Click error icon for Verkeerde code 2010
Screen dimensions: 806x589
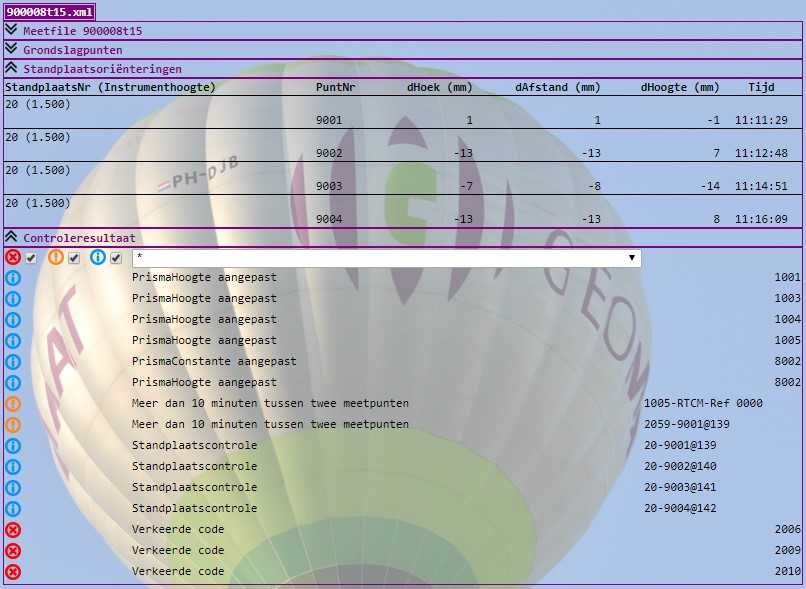13,572
